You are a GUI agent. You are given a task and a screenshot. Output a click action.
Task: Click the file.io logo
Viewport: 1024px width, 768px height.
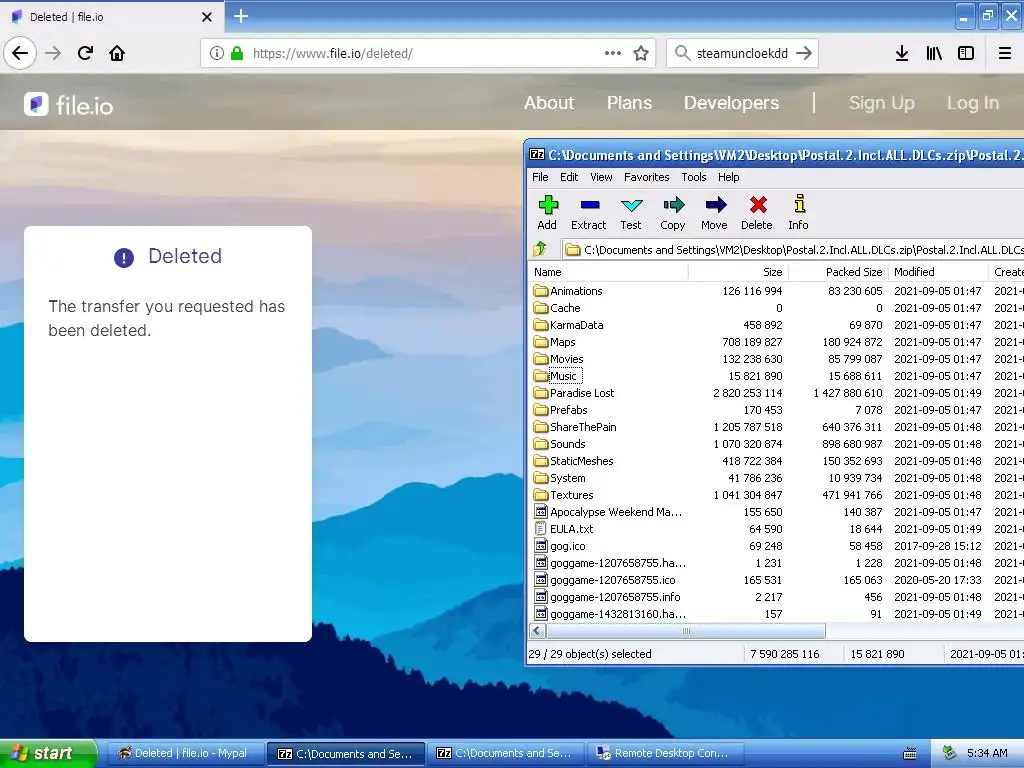coord(69,104)
